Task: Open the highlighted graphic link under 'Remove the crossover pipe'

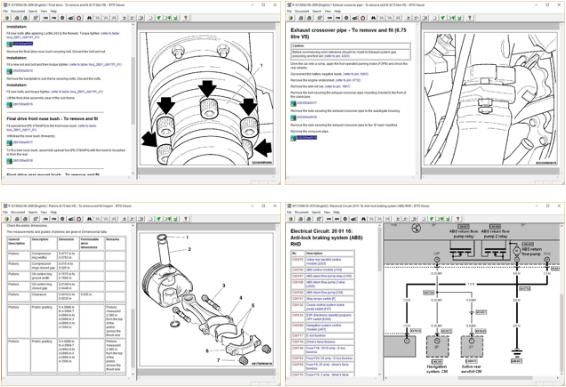Action: (307, 138)
